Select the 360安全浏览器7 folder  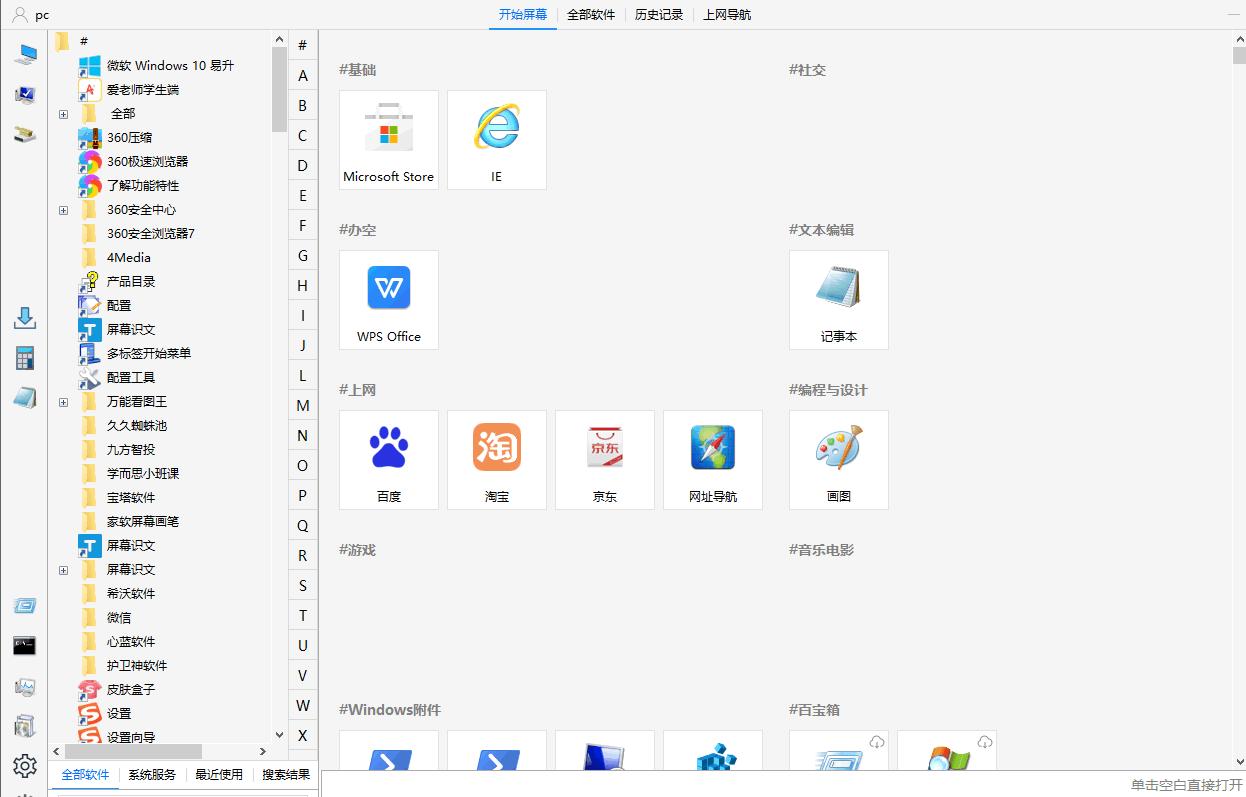coord(151,233)
